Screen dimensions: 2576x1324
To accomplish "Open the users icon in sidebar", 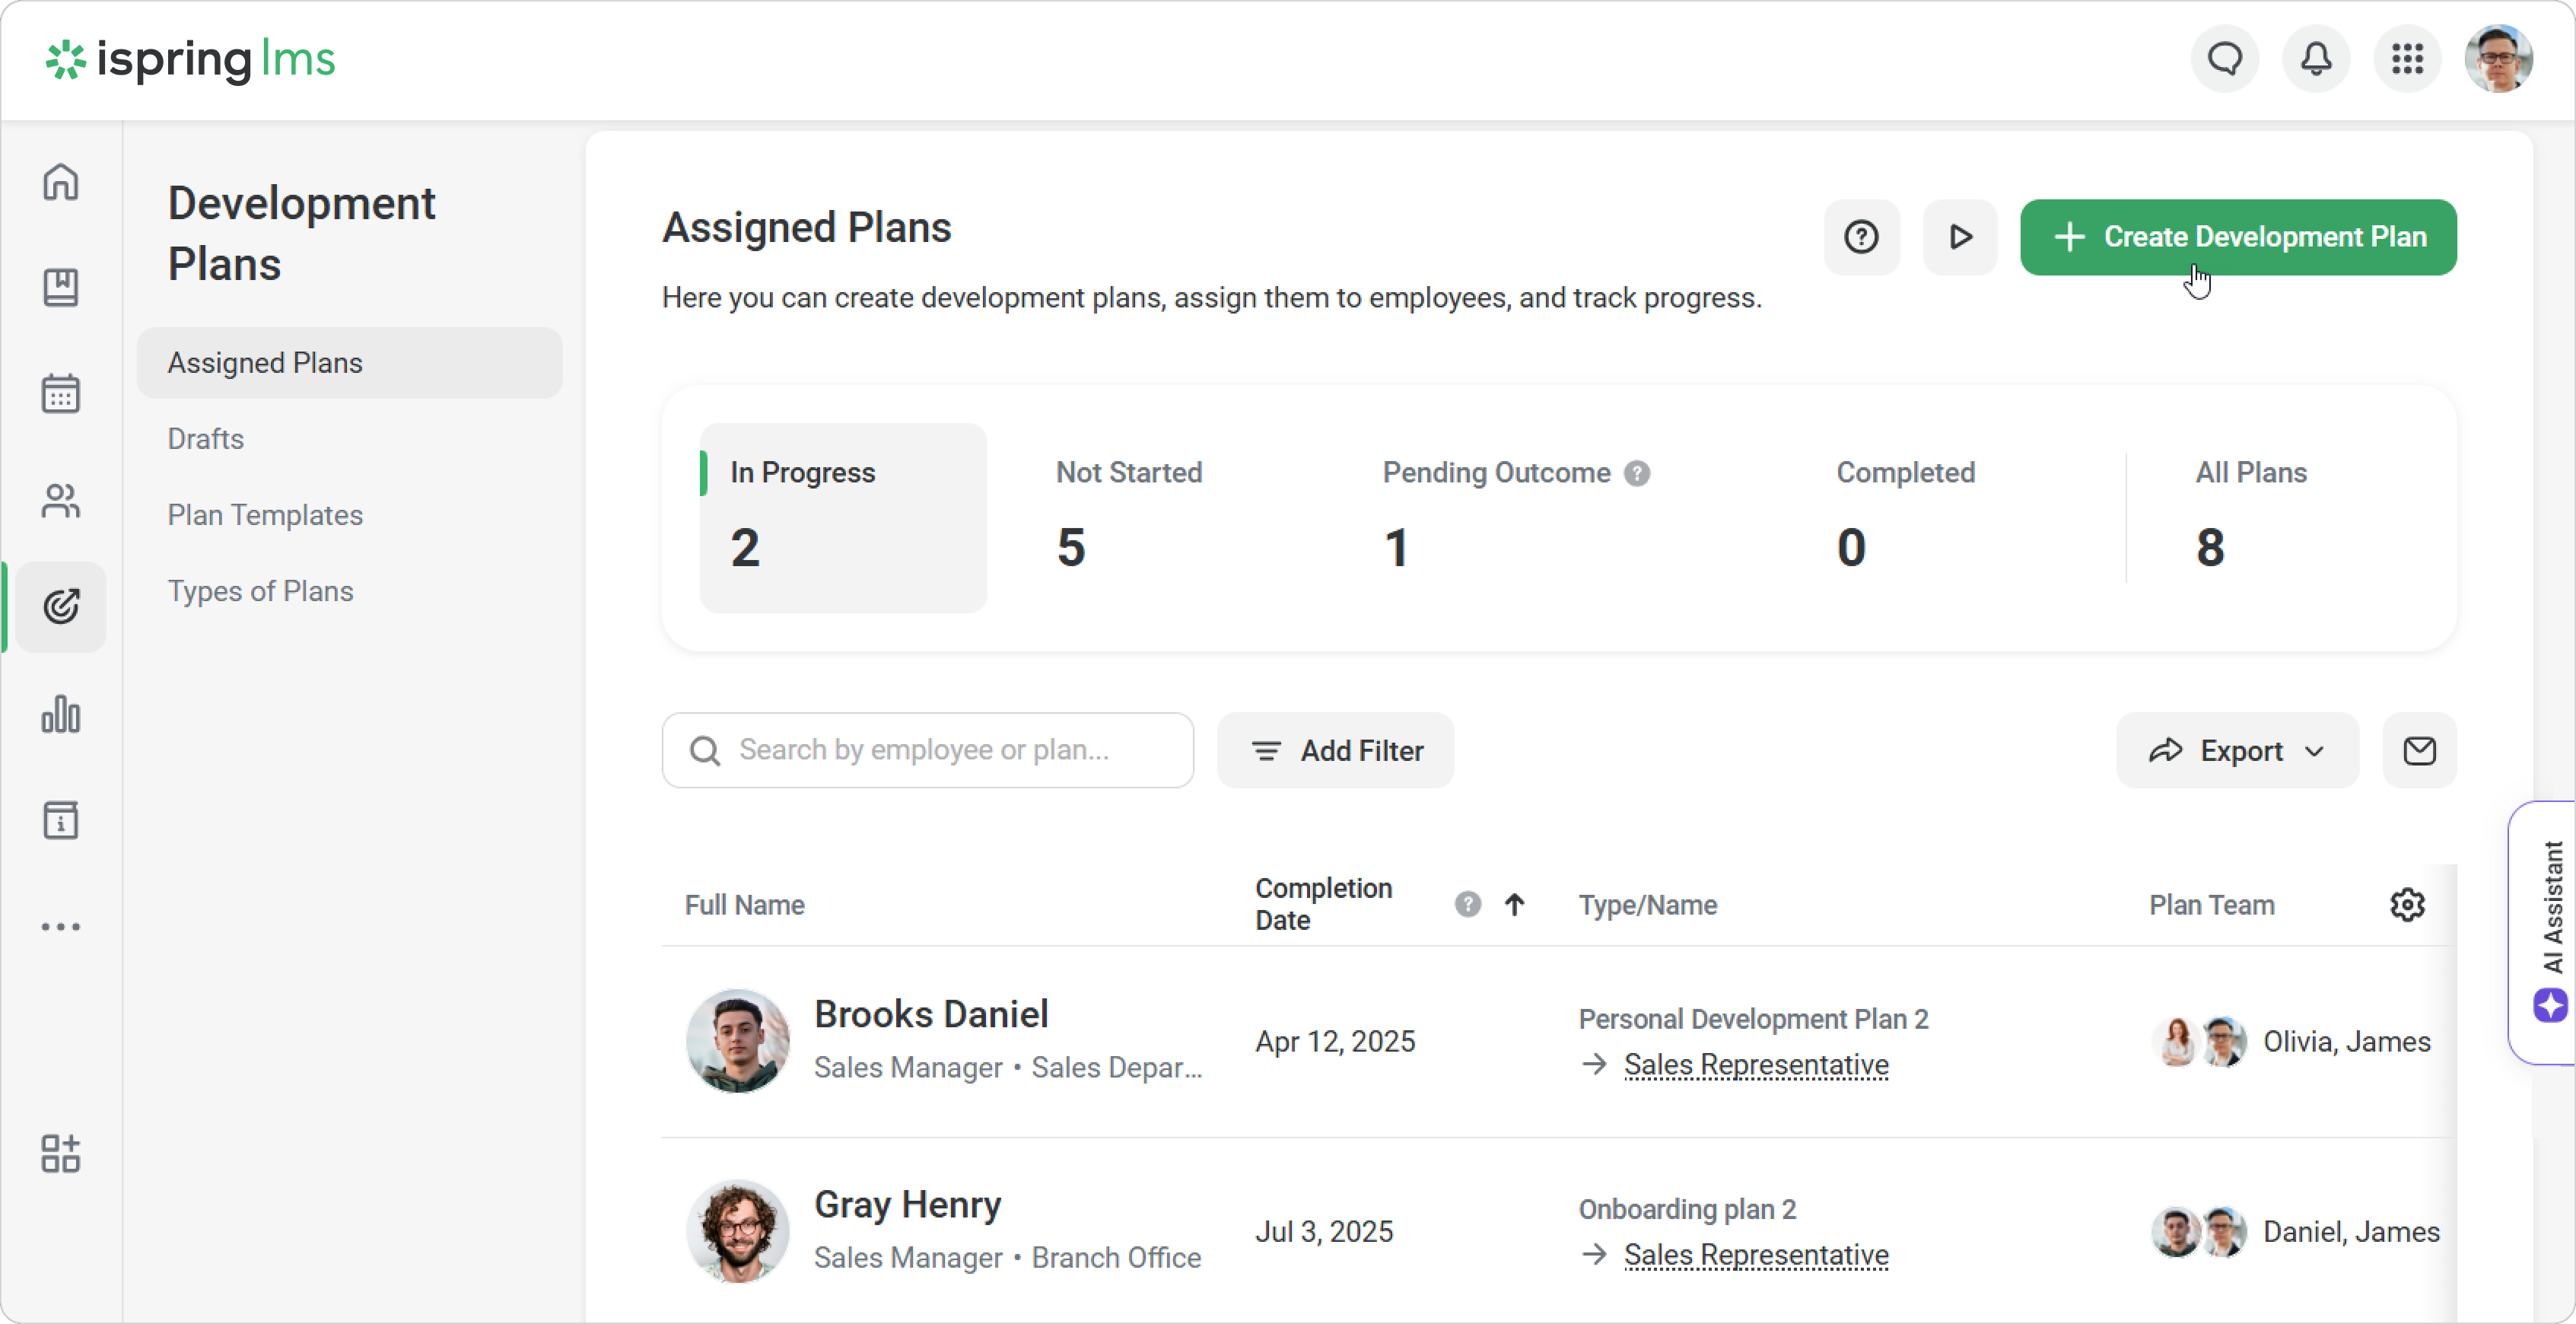I will tap(61, 500).
